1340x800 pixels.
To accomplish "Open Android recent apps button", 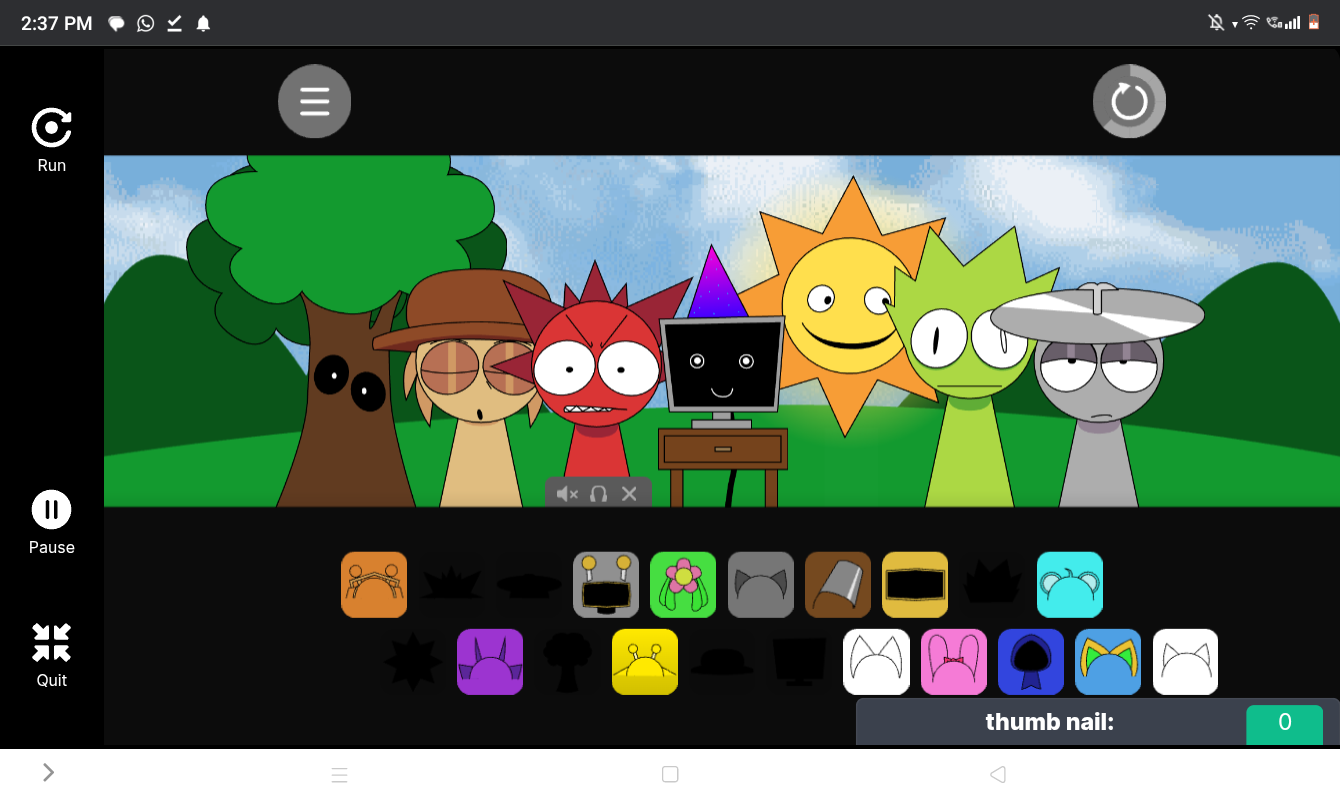I will (x=340, y=774).
